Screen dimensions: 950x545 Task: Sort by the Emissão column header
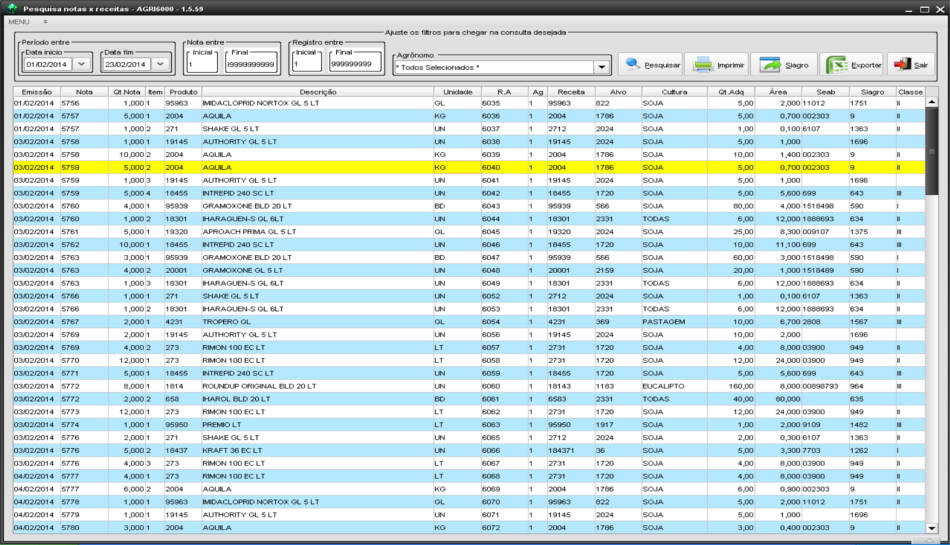[x=37, y=92]
